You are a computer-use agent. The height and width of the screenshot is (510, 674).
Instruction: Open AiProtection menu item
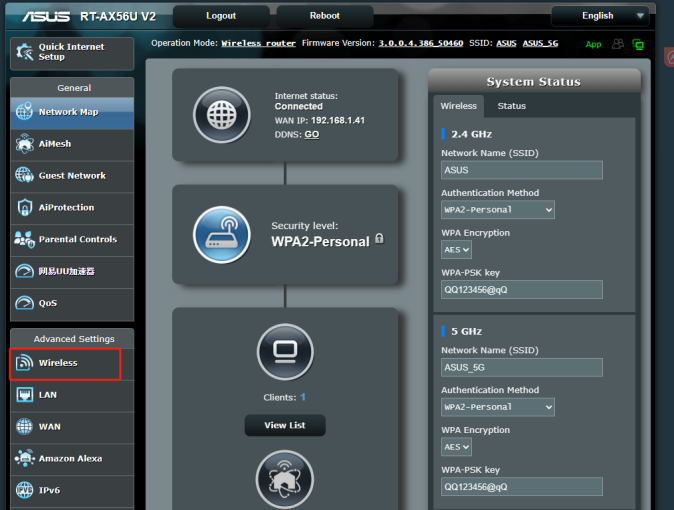[72, 208]
